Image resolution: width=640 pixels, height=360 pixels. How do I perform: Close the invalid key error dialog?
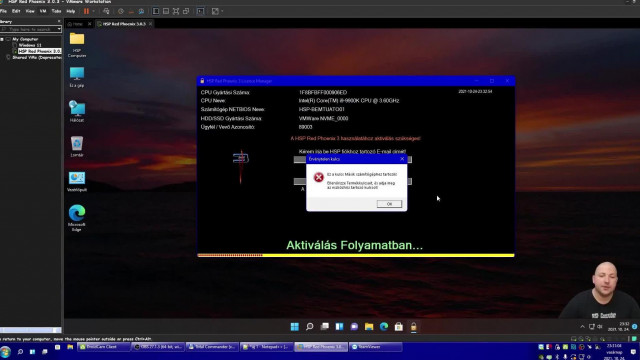pos(402,159)
